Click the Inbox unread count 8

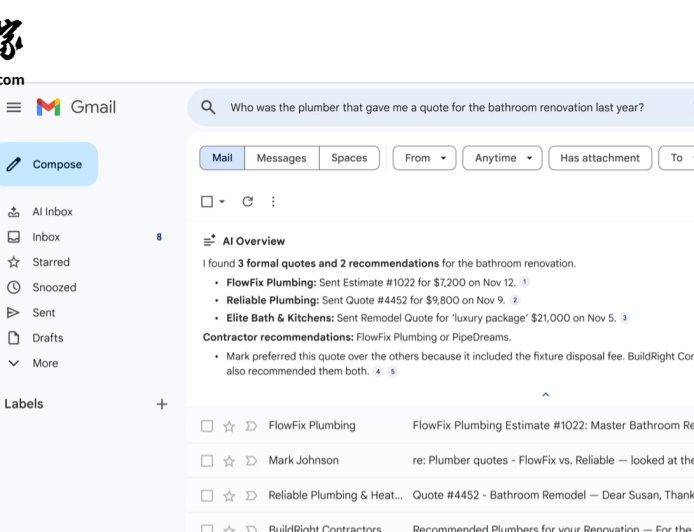159,237
